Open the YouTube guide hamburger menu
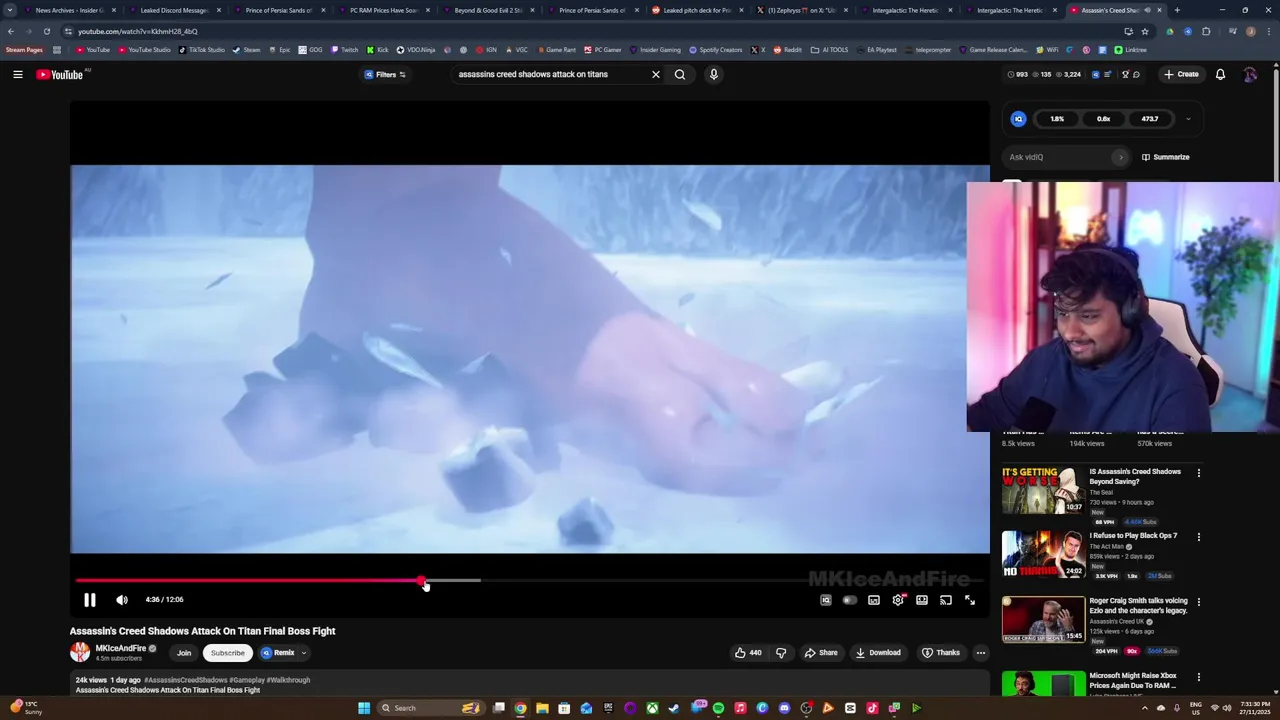The image size is (1280, 720). [x=18, y=74]
